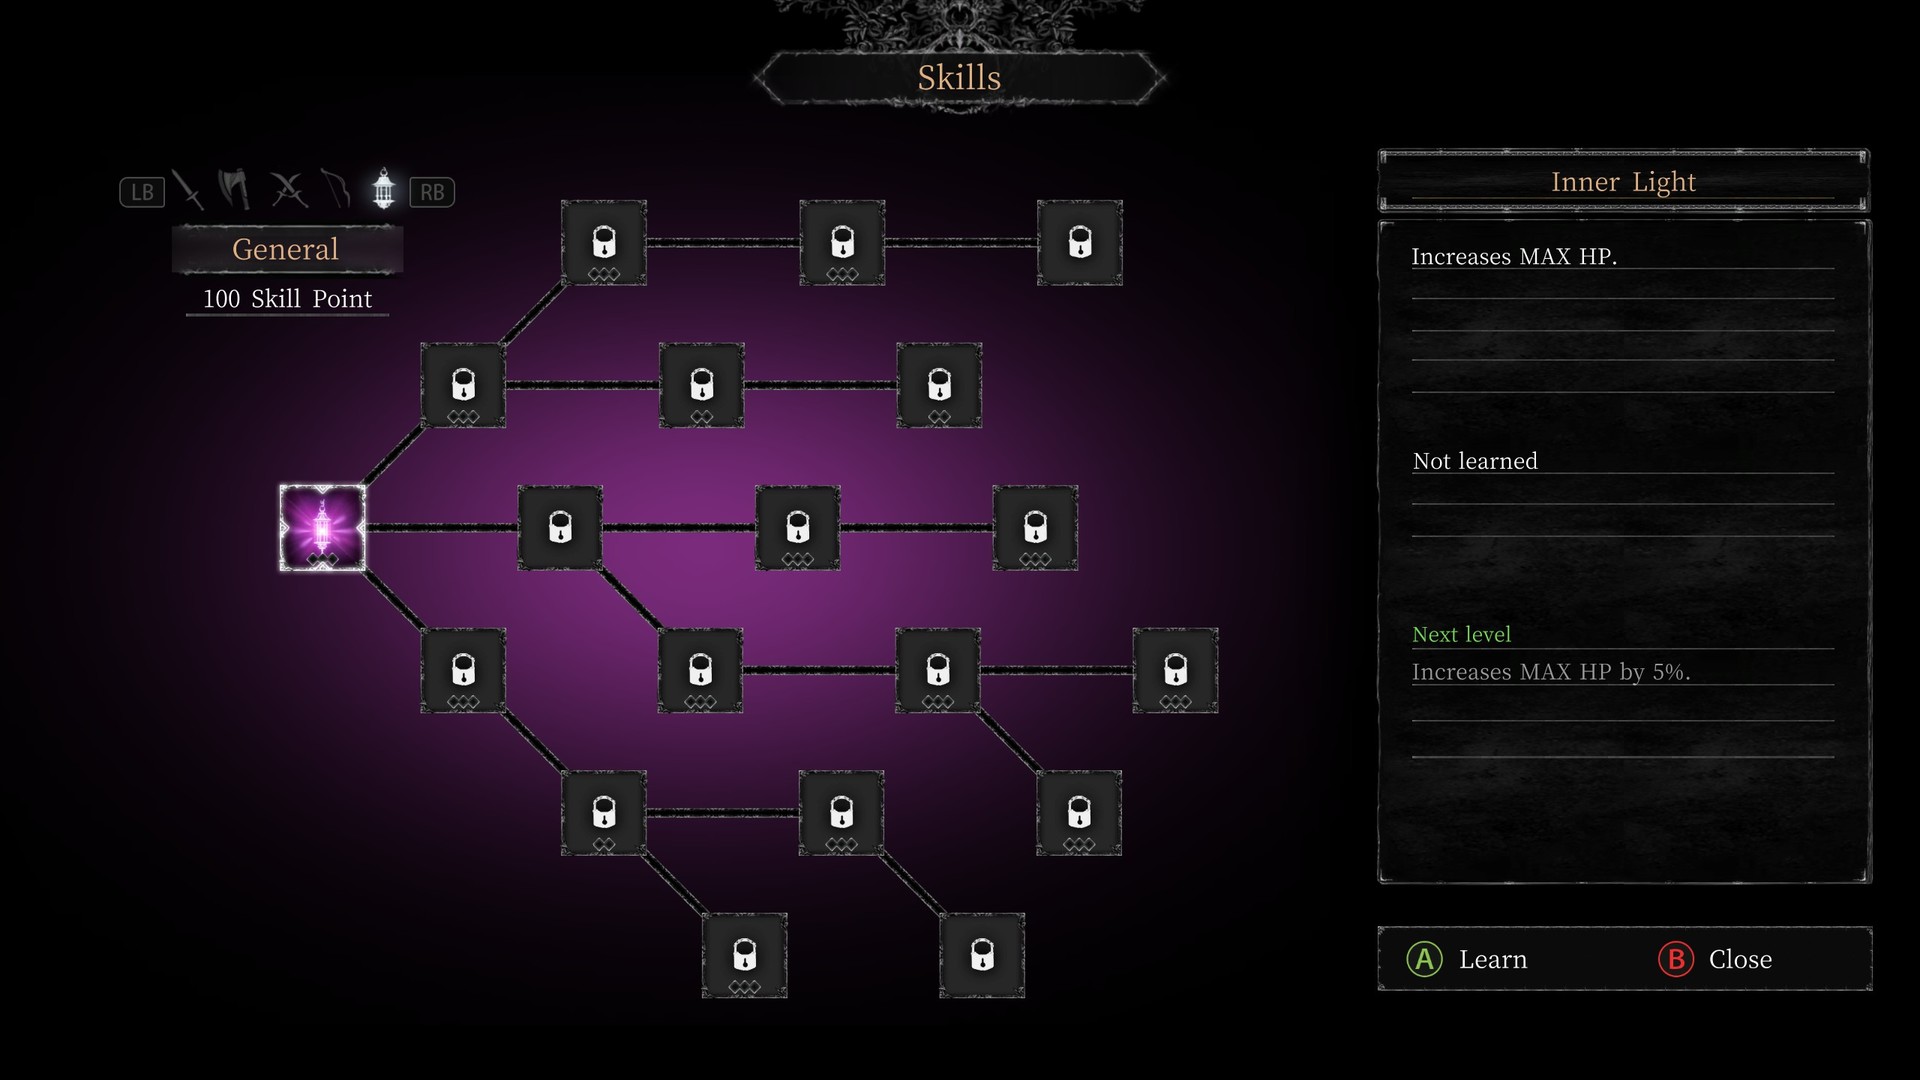
Task: Select the middle-row locked skill node
Action: [798, 526]
